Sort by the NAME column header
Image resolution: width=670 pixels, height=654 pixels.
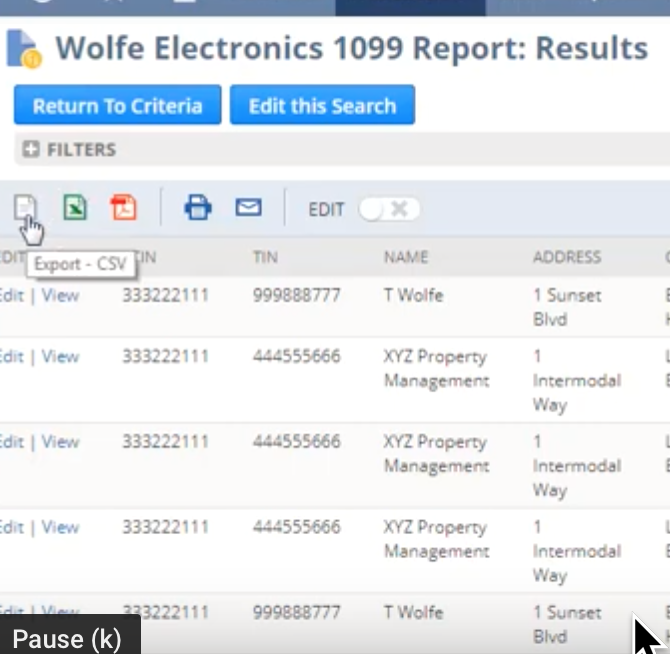point(406,257)
